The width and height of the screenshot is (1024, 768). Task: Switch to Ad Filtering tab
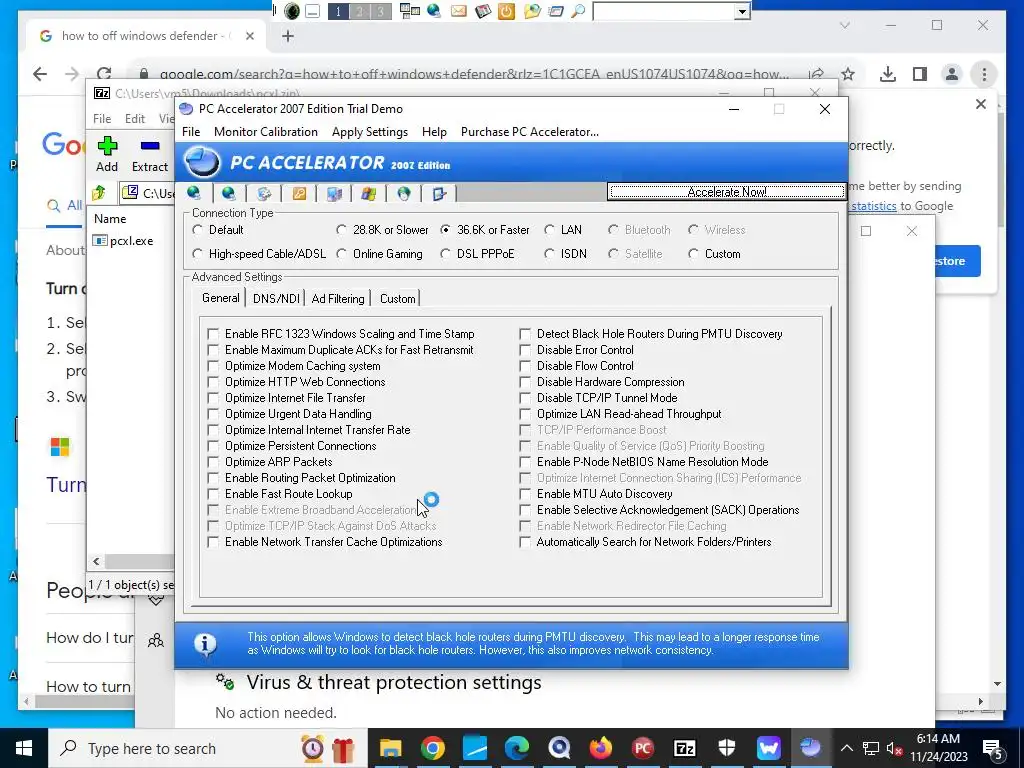(x=338, y=298)
